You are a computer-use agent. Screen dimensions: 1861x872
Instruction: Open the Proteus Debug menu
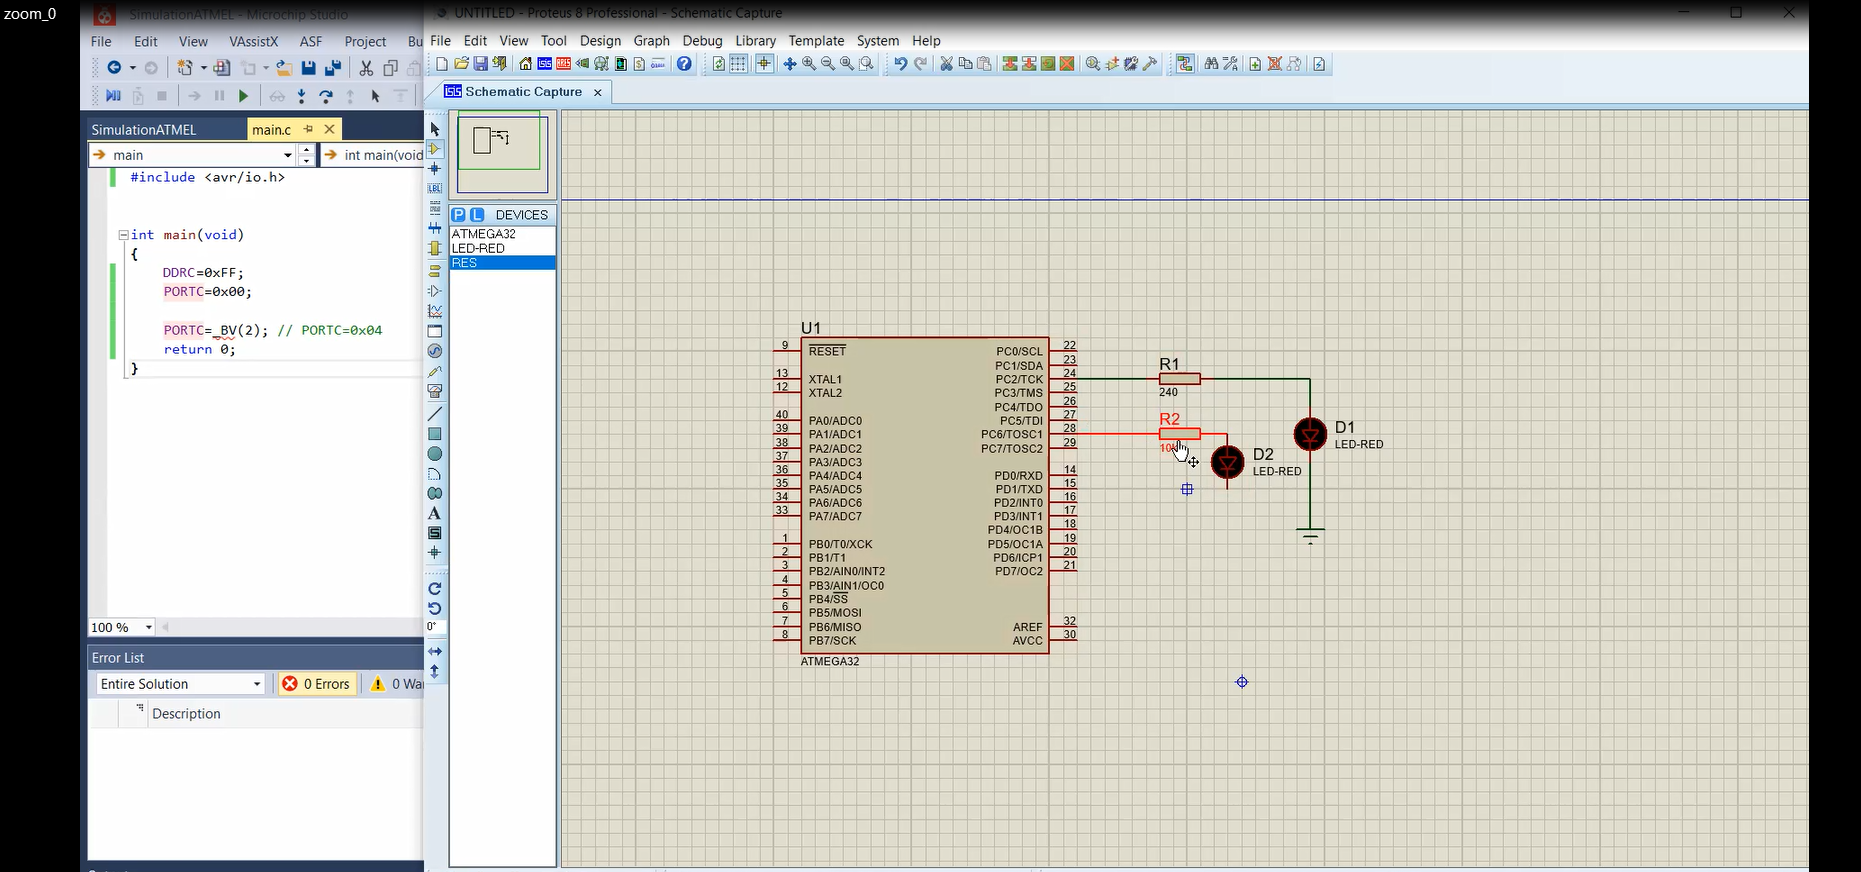pyautogui.click(x=702, y=41)
